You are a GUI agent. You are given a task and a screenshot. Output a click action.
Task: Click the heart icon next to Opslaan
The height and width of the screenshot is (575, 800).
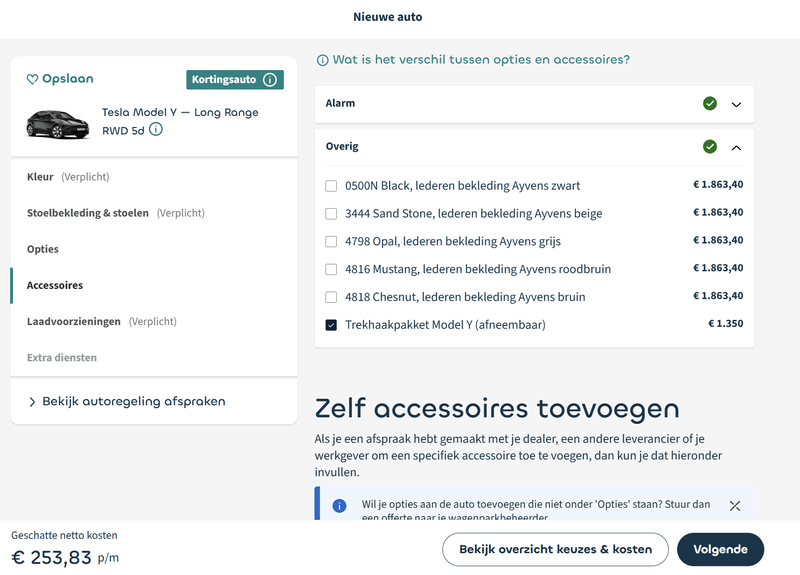(x=32, y=79)
